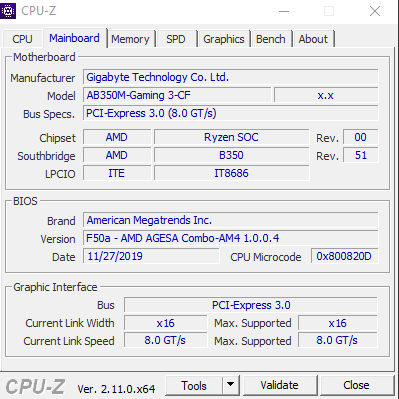This screenshot has width=399, height=399.
Task: Select Bus Specs value PCI-Express 3.0 (8.0 GT/s)
Action: (x=231, y=113)
